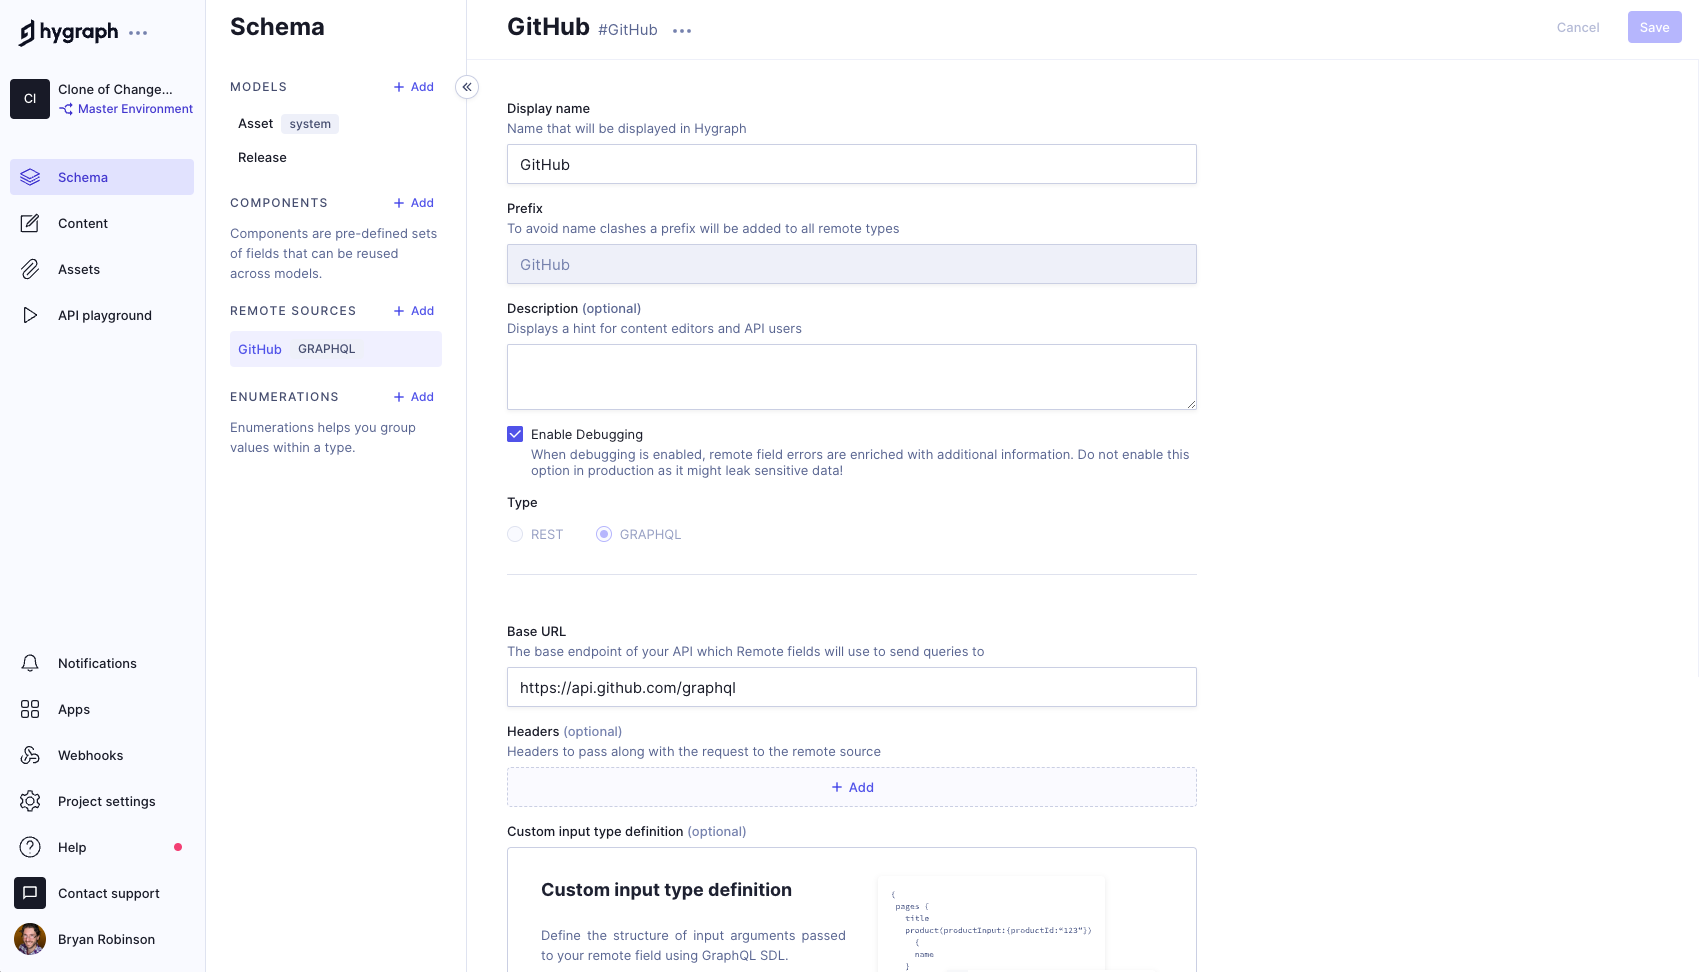The height and width of the screenshot is (972, 1699).
Task: Open Contact support chat icon
Action: pyautogui.click(x=30, y=893)
